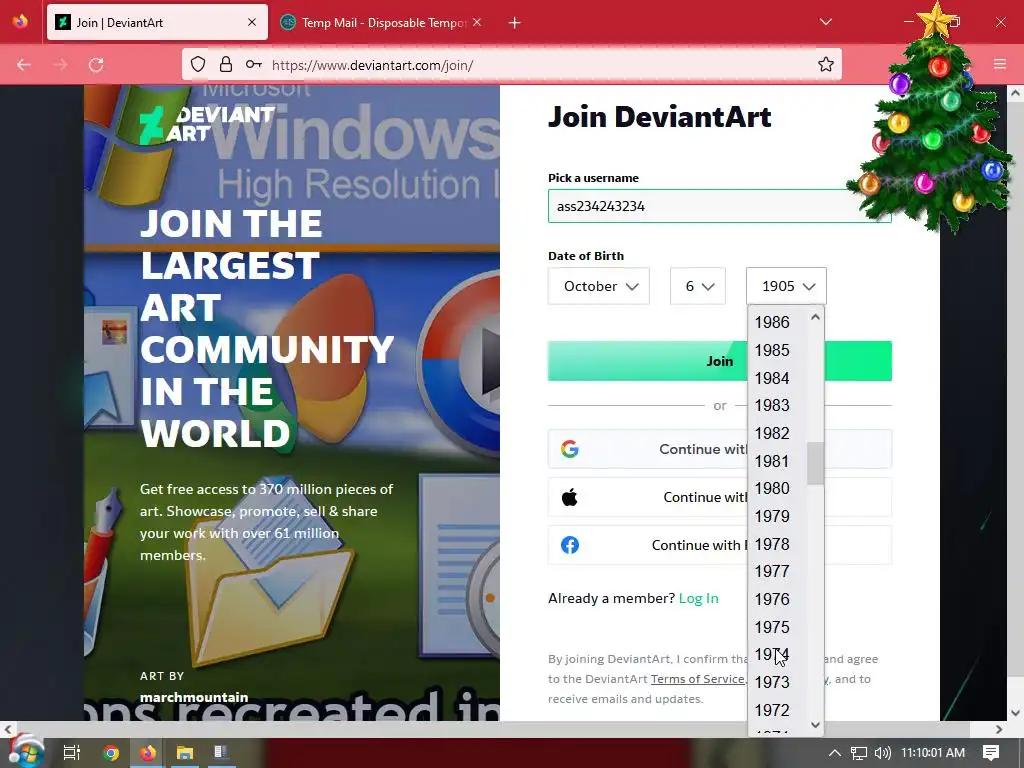Viewport: 1024px width, 768px height.
Task: Click the year list scrollbar thumb
Action: click(815, 464)
